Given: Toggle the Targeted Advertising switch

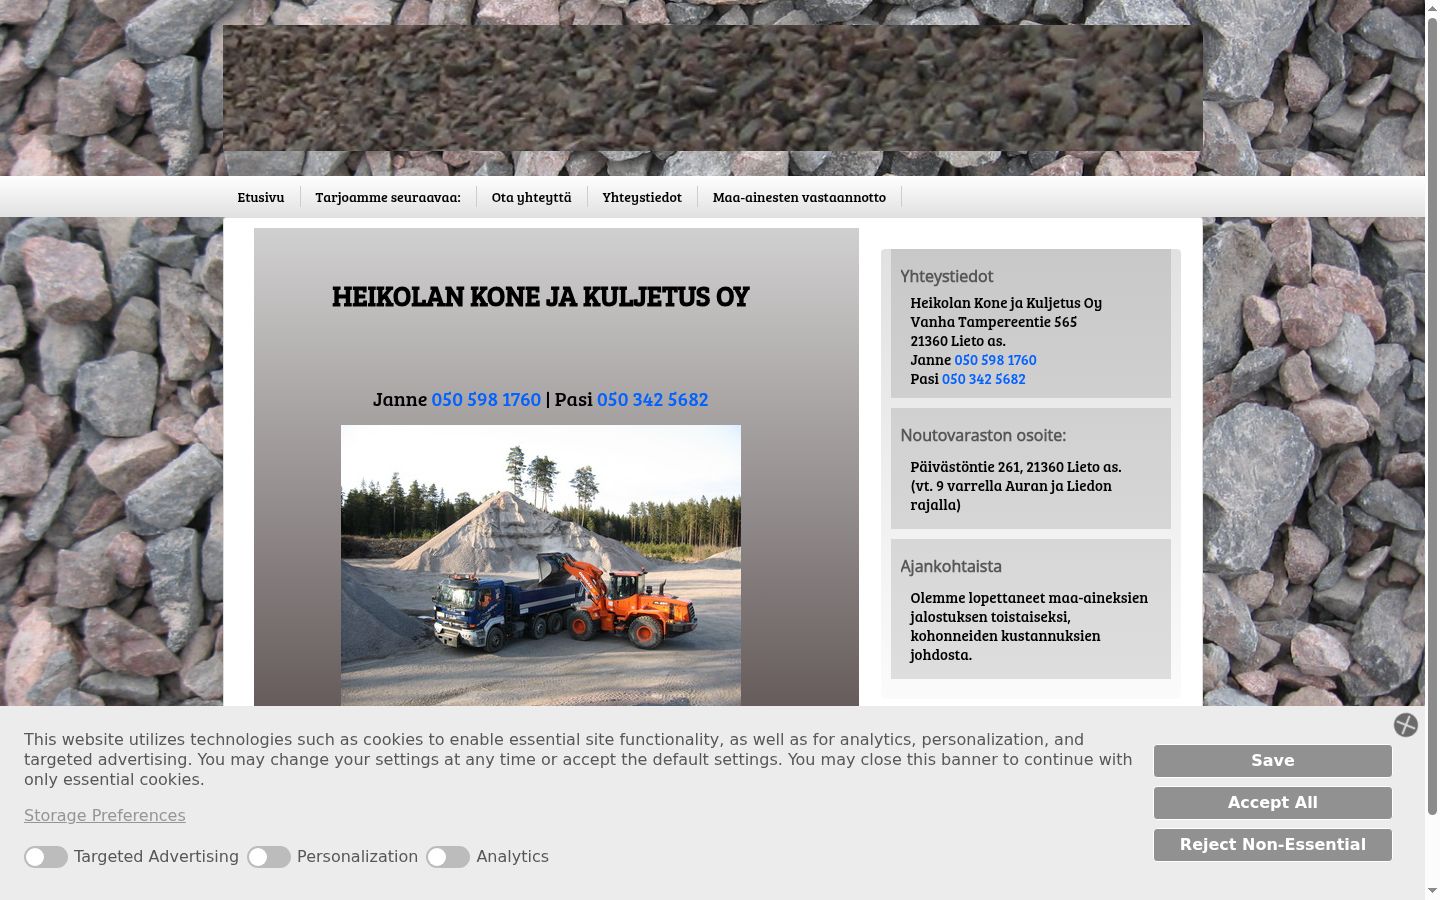Looking at the screenshot, I should (46, 857).
